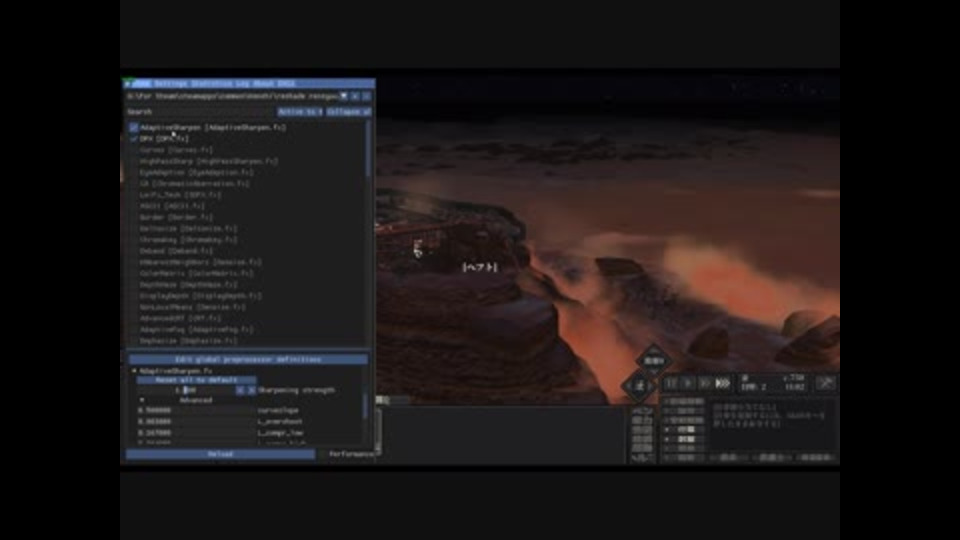This screenshot has width=960, height=540.
Task: Toggle the DPX effect checkbox
Action: pyautogui.click(x=134, y=139)
